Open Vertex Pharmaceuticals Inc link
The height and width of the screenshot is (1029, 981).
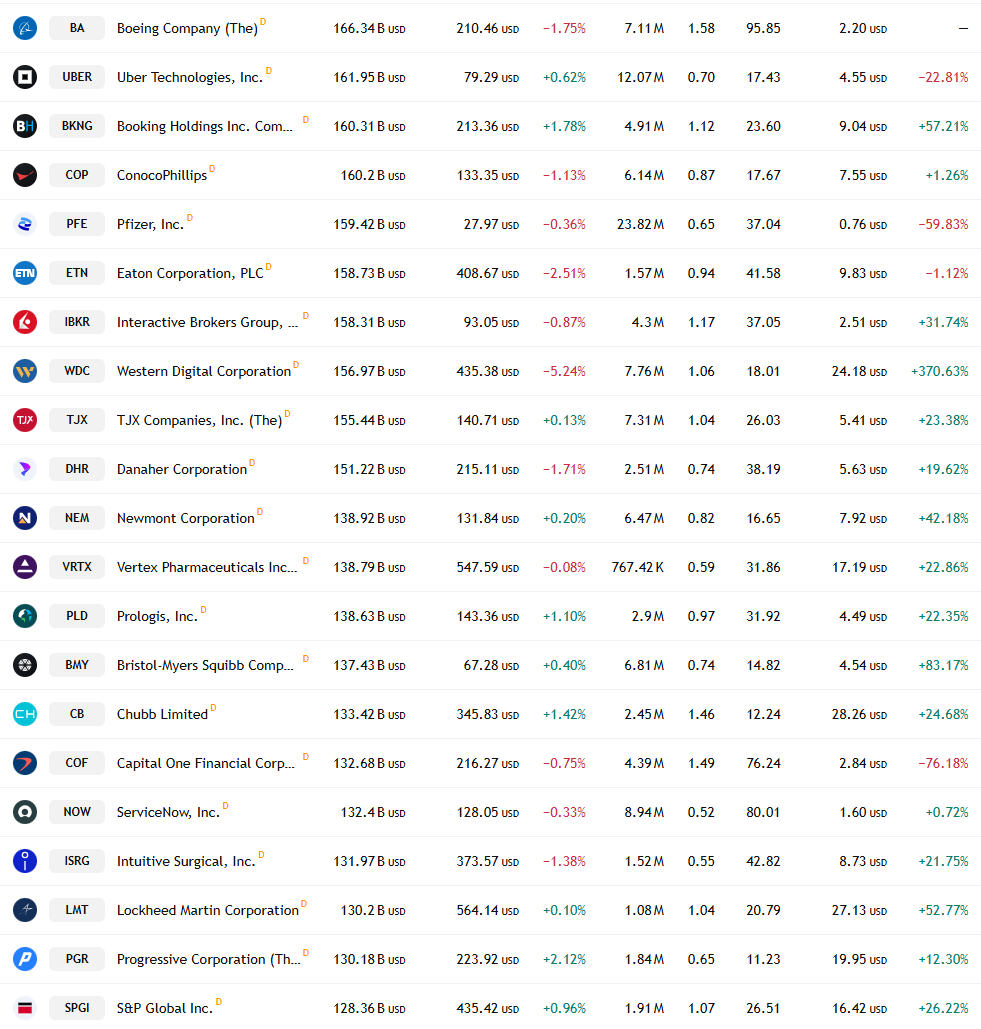pos(207,567)
